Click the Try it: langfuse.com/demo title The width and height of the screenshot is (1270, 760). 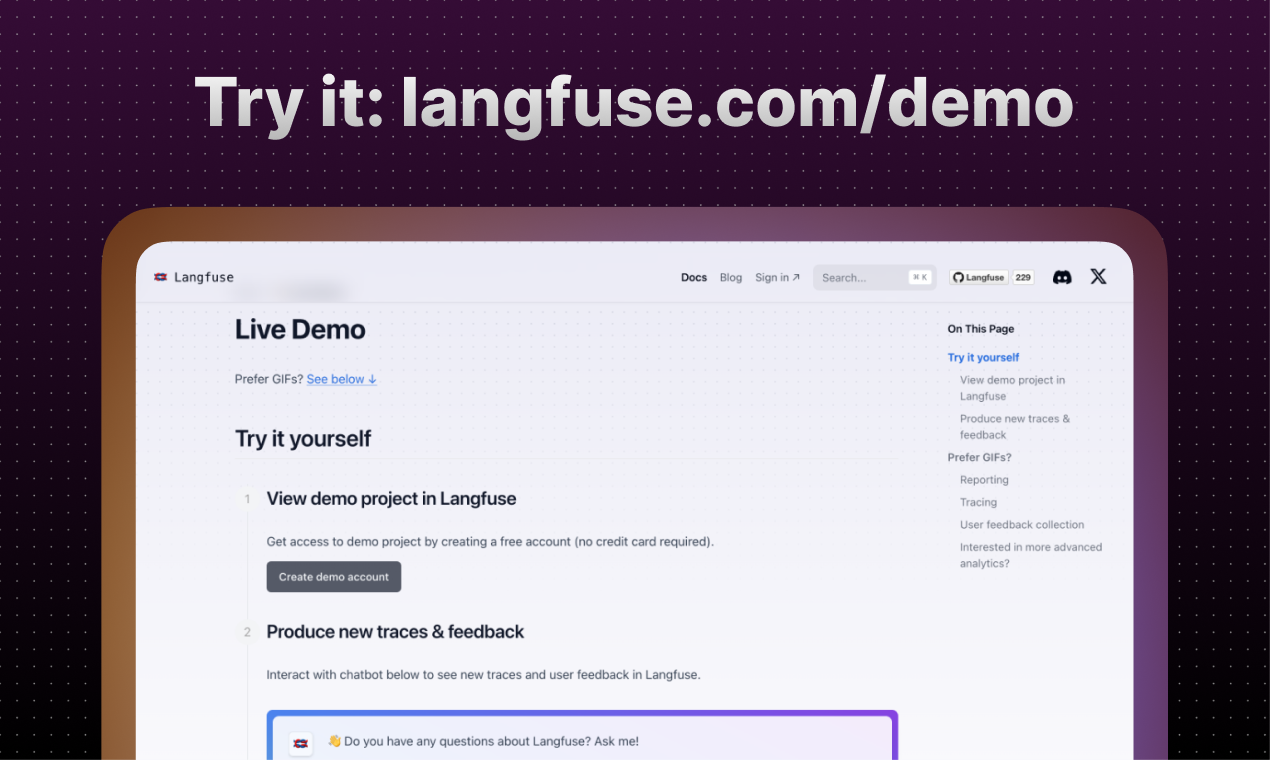point(634,103)
